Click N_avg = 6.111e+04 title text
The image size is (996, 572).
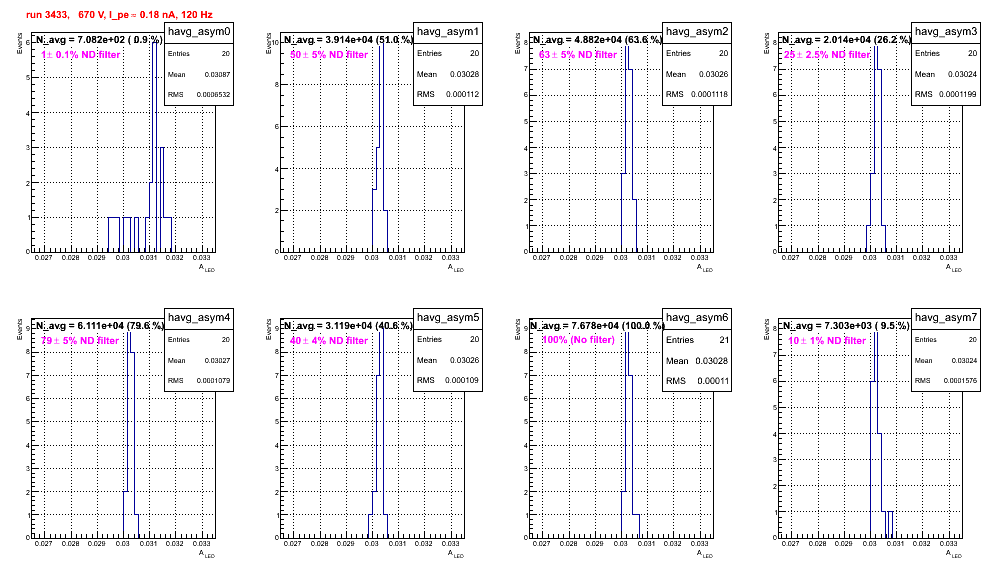(99, 325)
